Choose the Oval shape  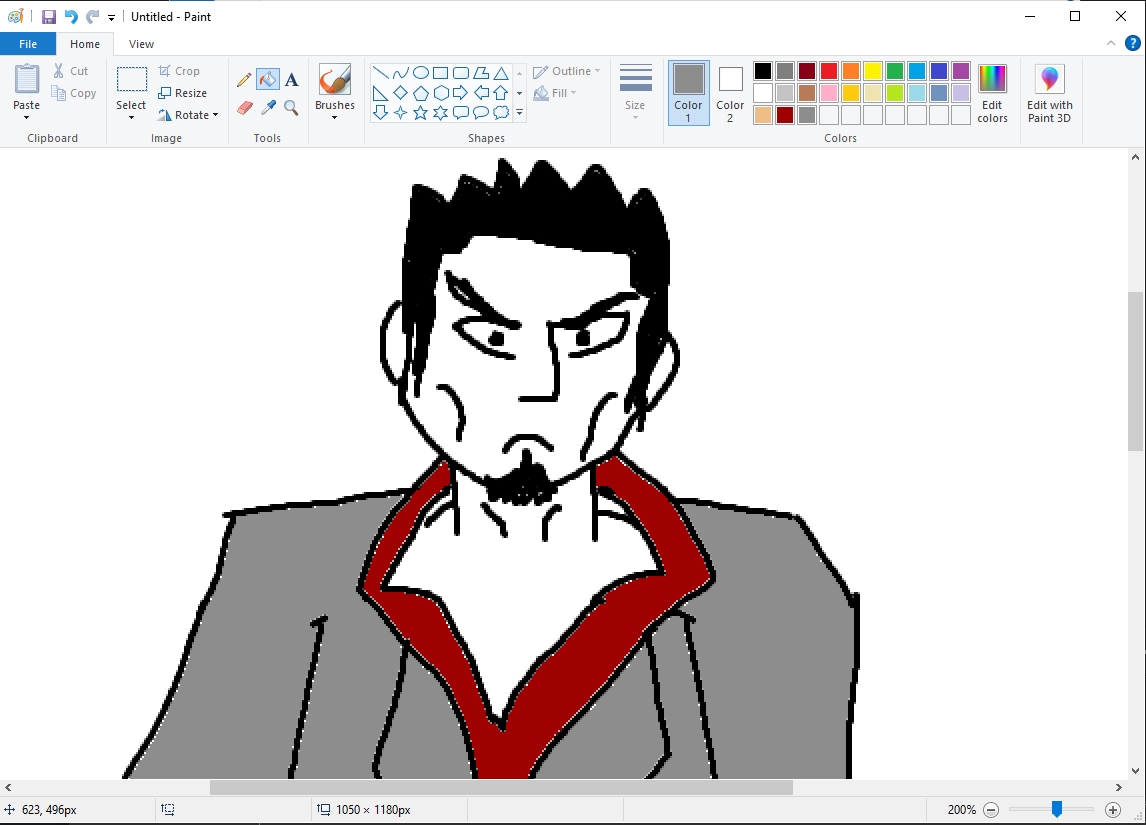point(420,72)
